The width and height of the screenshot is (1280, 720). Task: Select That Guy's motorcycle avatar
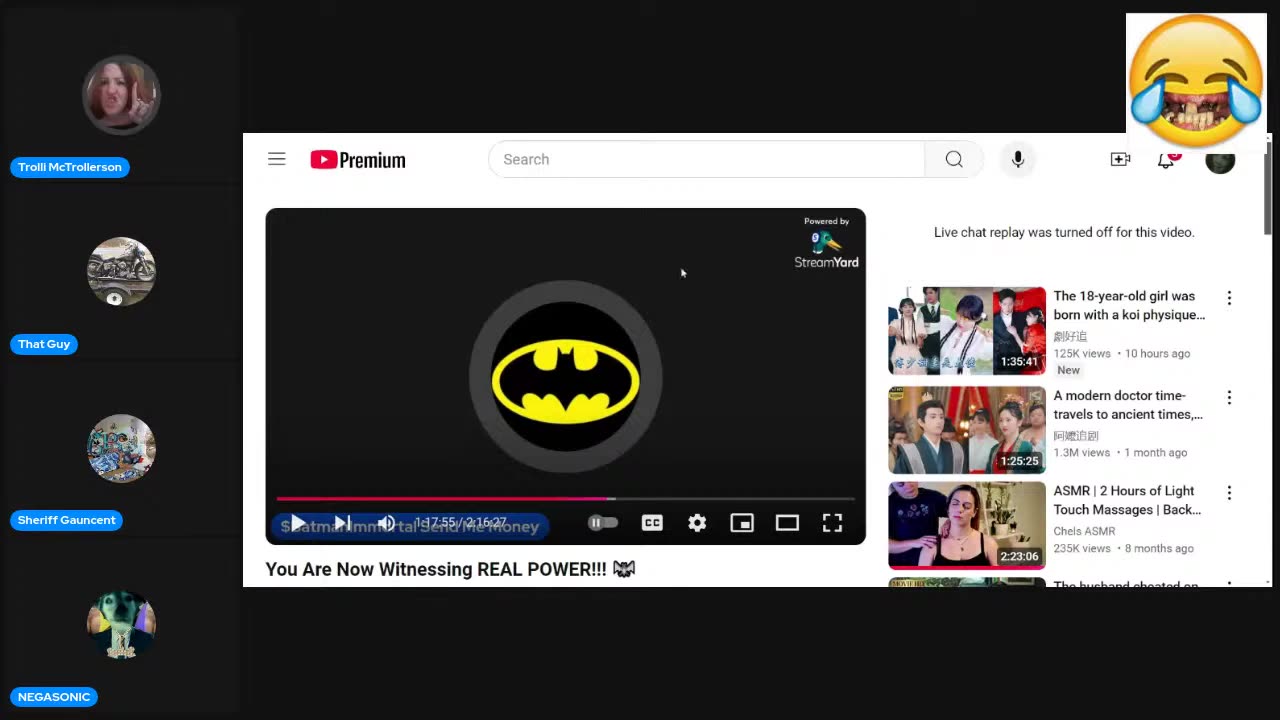pos(121,271)
